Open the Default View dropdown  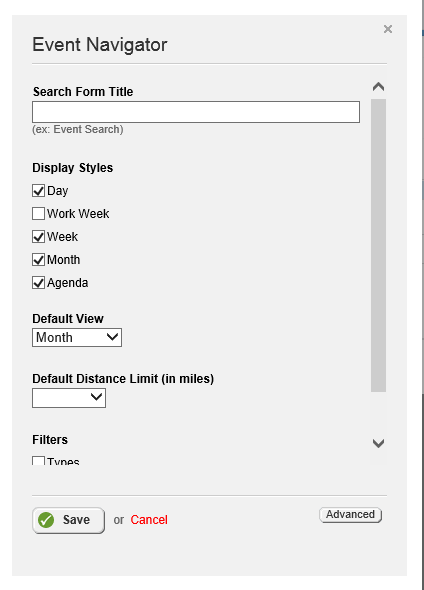tap(77, 338)
